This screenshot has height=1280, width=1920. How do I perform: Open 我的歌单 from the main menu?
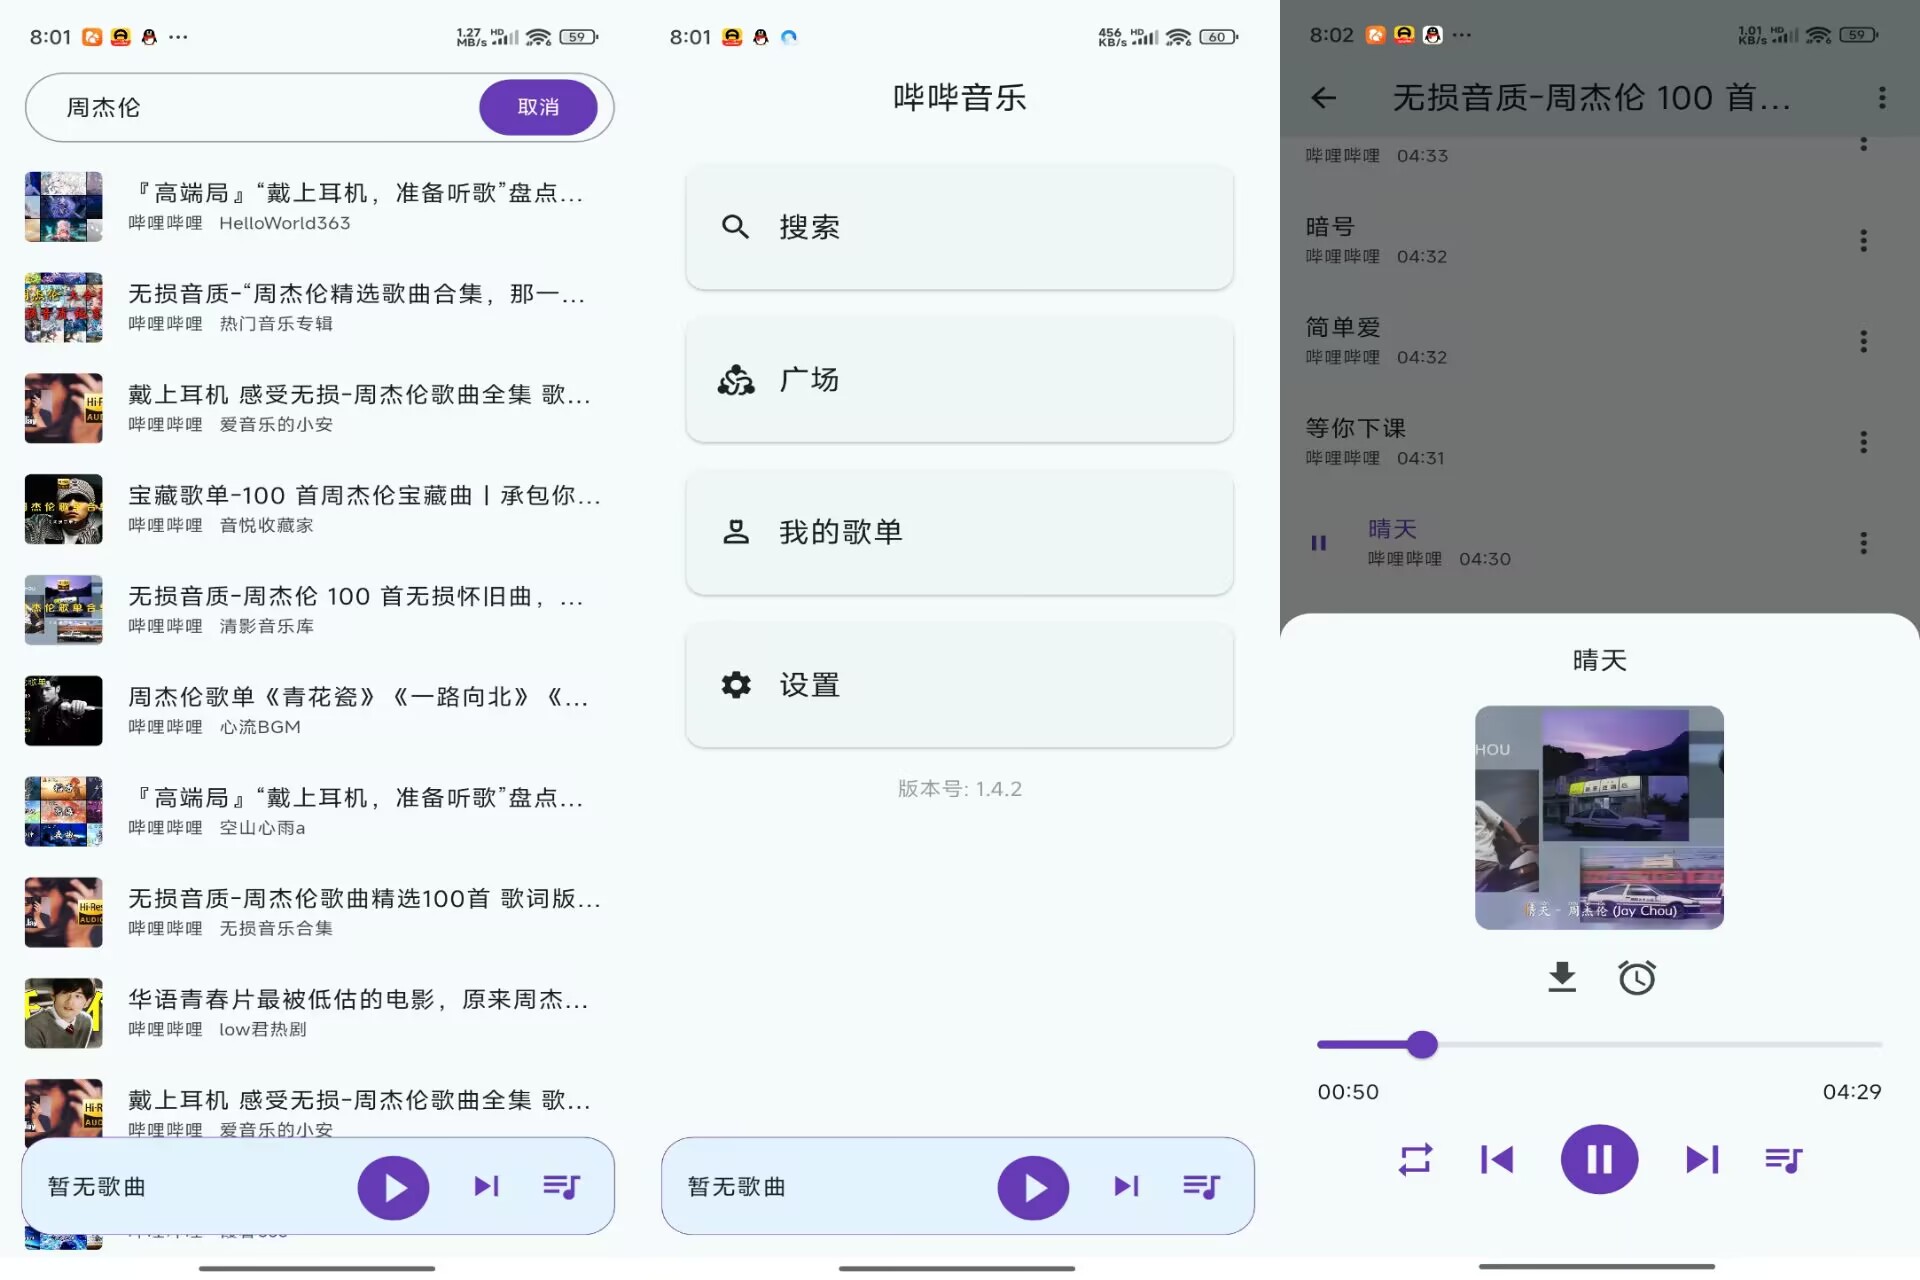(958, 532)
